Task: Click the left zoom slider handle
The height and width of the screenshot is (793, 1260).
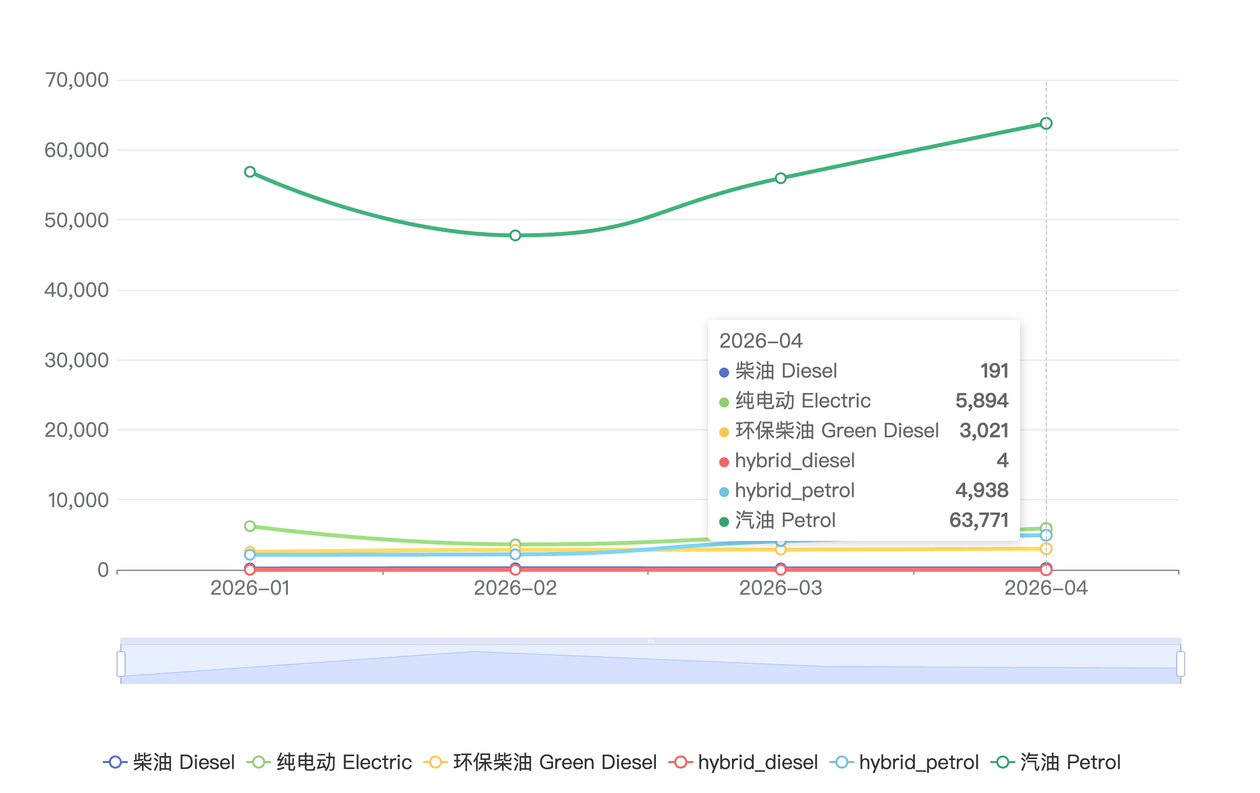Action: point(121,664)
